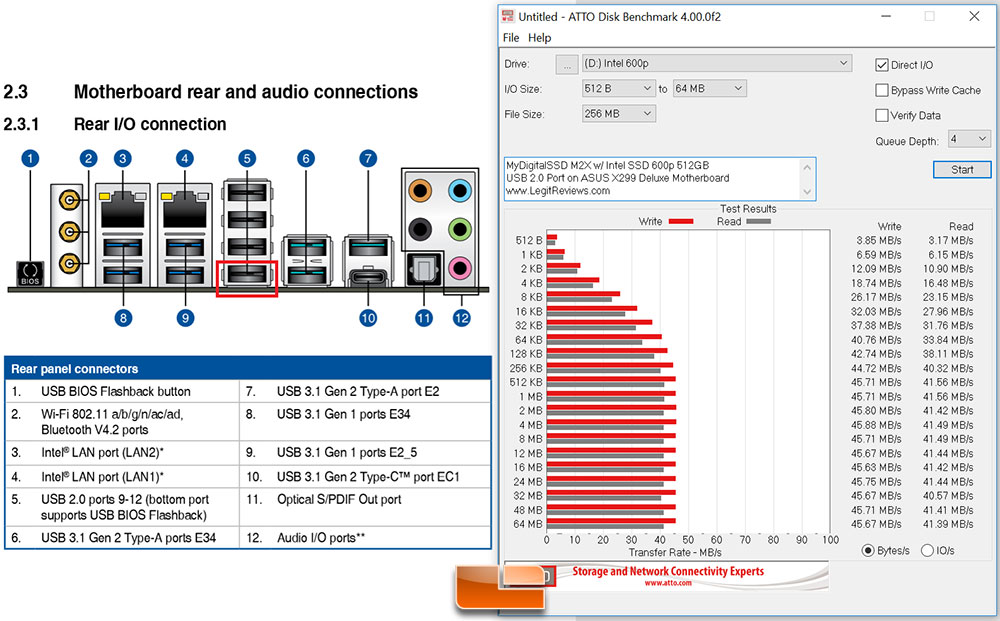
Task: Click the BIOS Flashback button icon
Action: tap(30, 273)
